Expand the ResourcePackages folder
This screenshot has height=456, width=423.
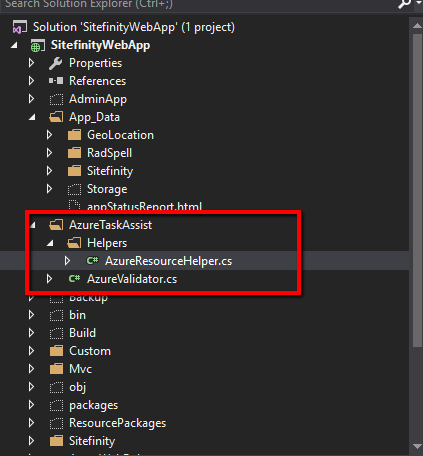click(31, 423)
